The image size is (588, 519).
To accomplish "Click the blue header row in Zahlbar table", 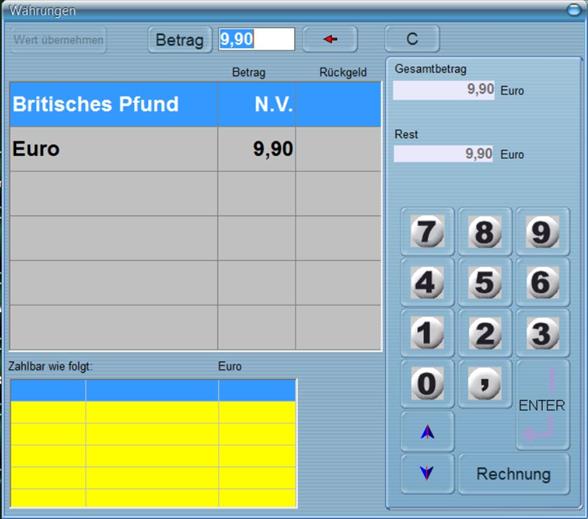I will coord(153,390).
